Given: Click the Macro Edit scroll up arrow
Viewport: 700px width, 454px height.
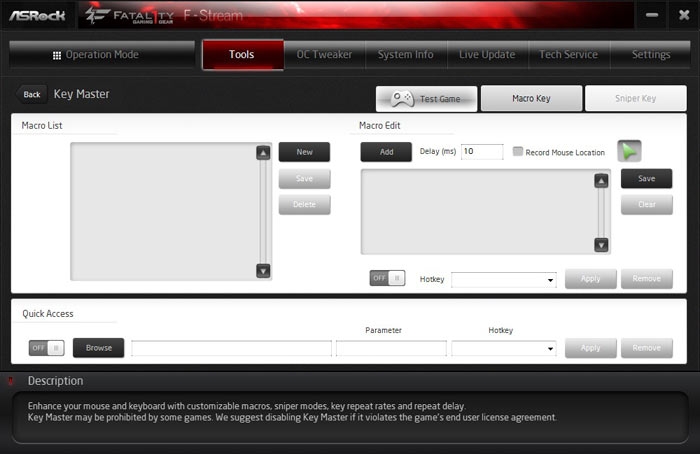Looking at the screenshot, I should tap(601, 181).
